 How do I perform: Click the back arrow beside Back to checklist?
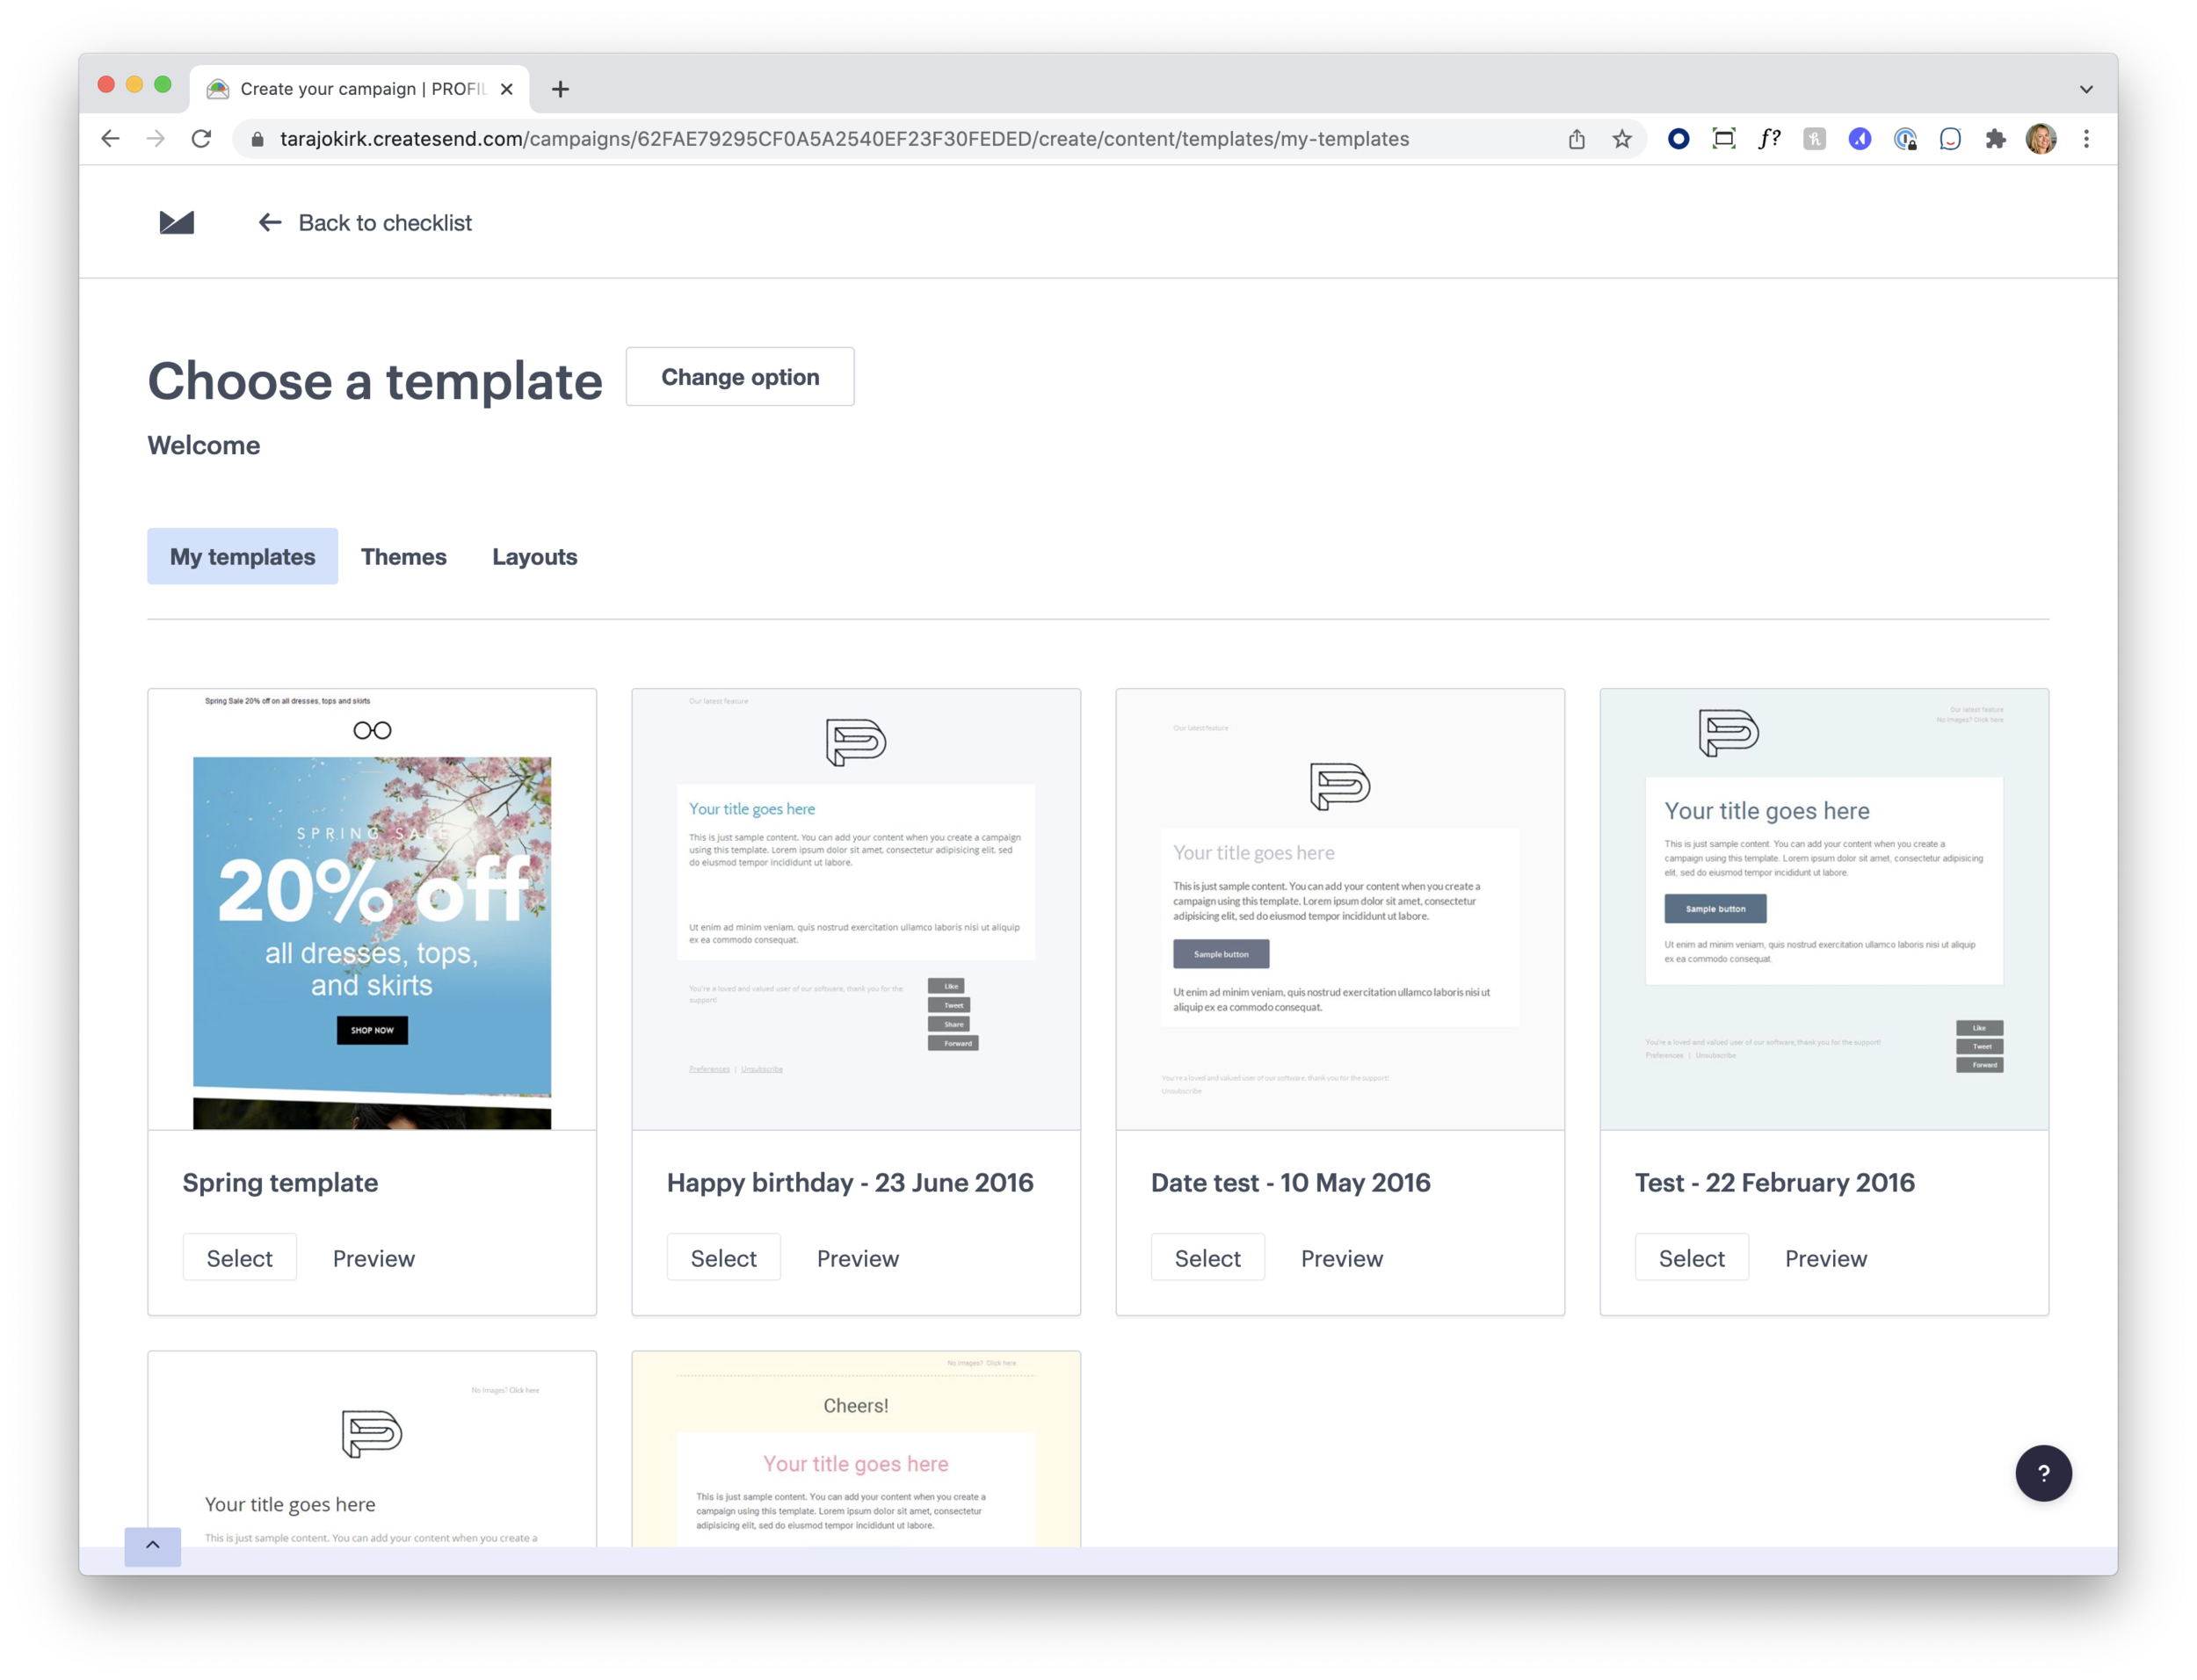coord(269,222)
